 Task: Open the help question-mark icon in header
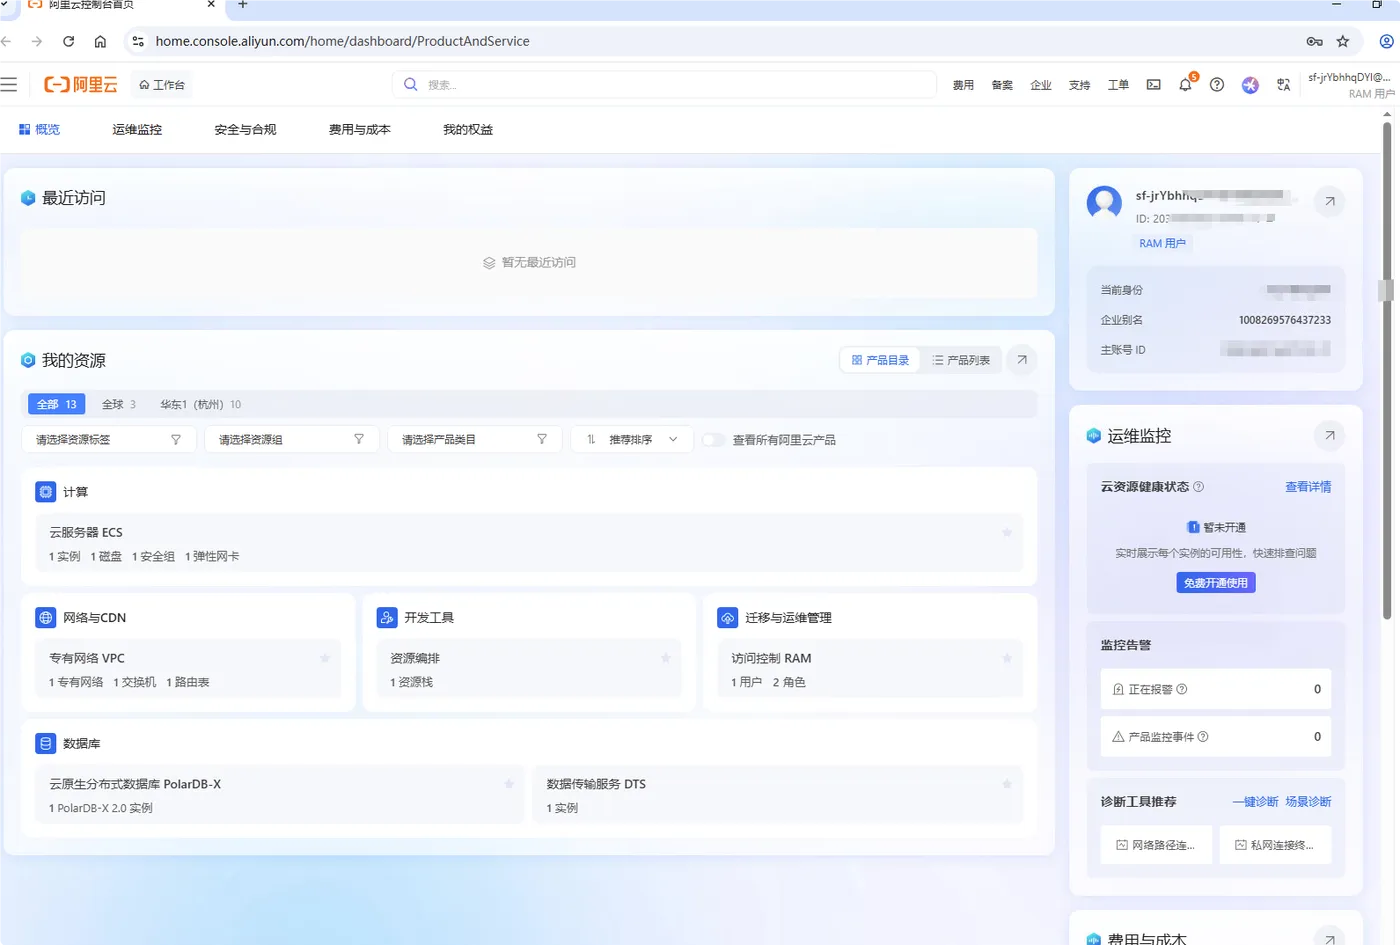point(1217,85)
